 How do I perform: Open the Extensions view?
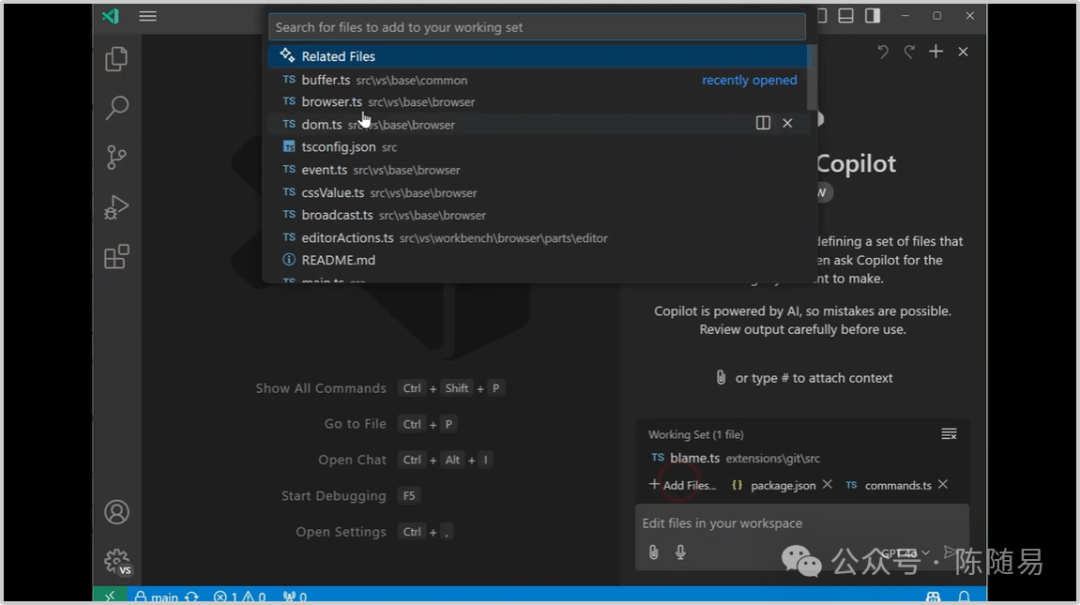(x=116, y=257)
